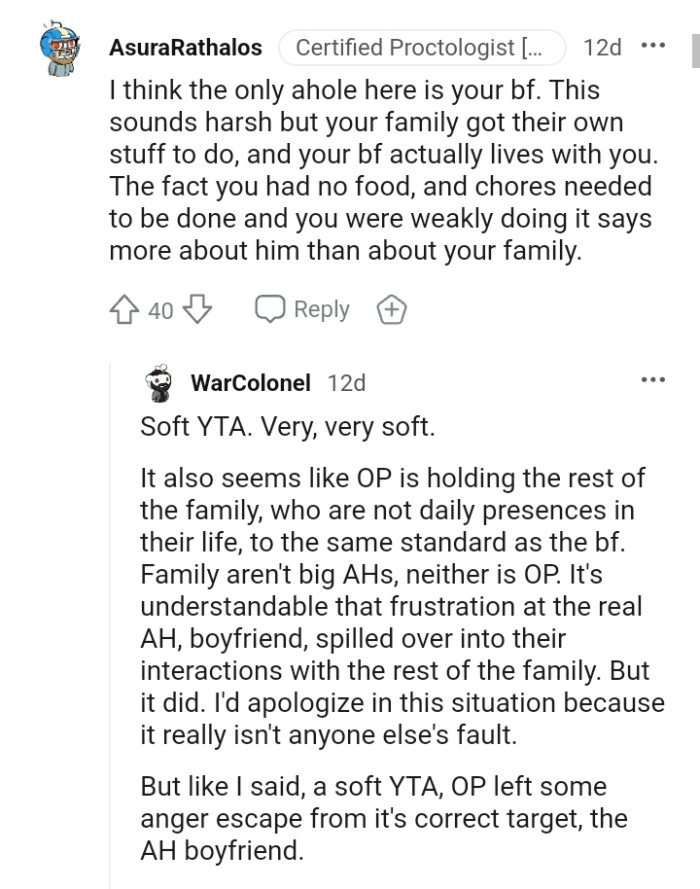The height and width of the screenshot is (889, 700).
Task: Click the speech bubble Reply icon
Action: [269, 309]
